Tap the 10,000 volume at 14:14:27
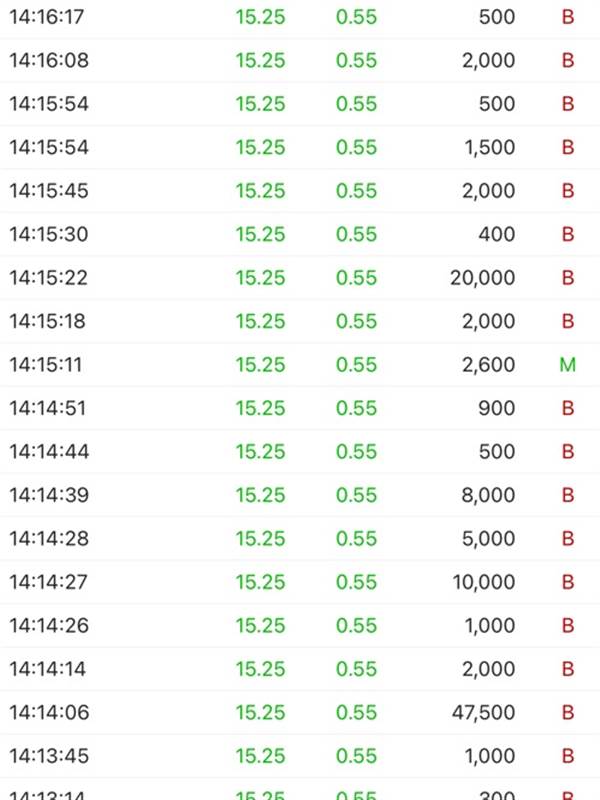The width and height of the screenshot is (600, 800). tap(483, 582)
